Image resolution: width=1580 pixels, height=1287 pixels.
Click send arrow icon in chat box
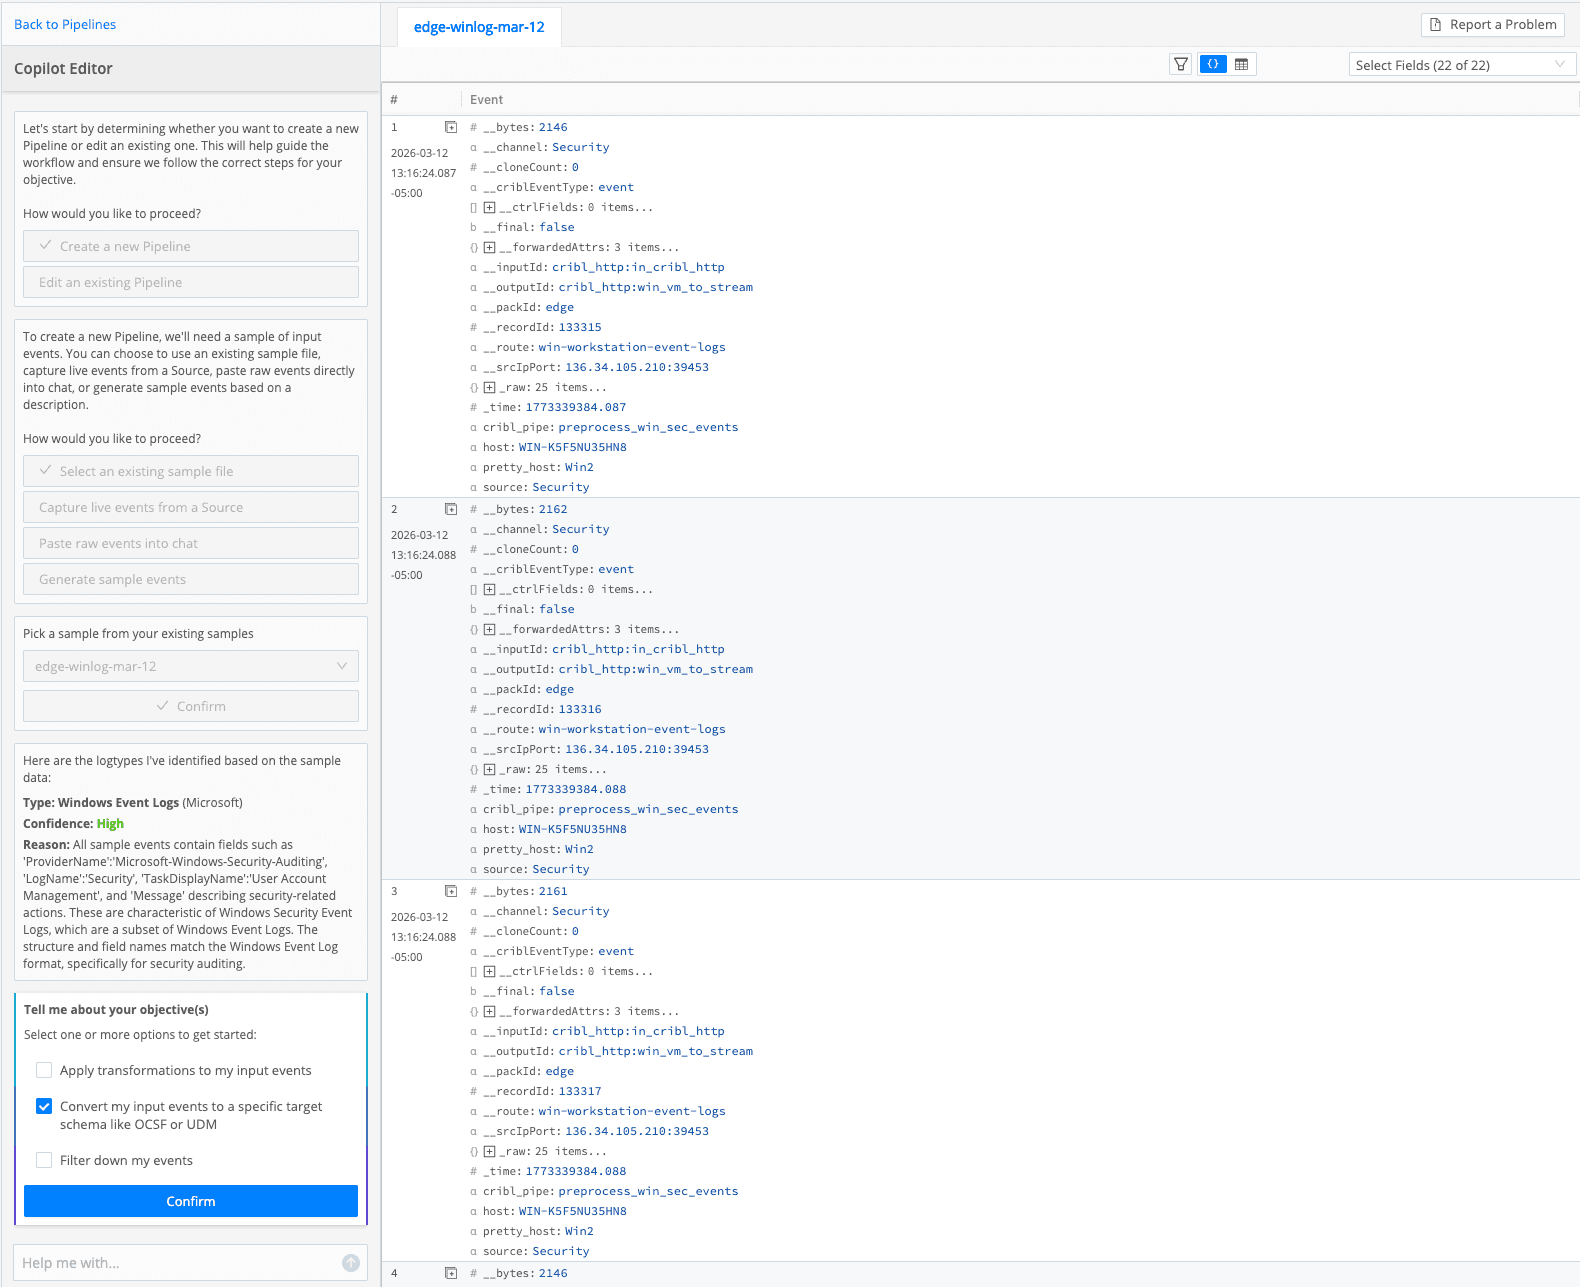[x=351, y=1263]
